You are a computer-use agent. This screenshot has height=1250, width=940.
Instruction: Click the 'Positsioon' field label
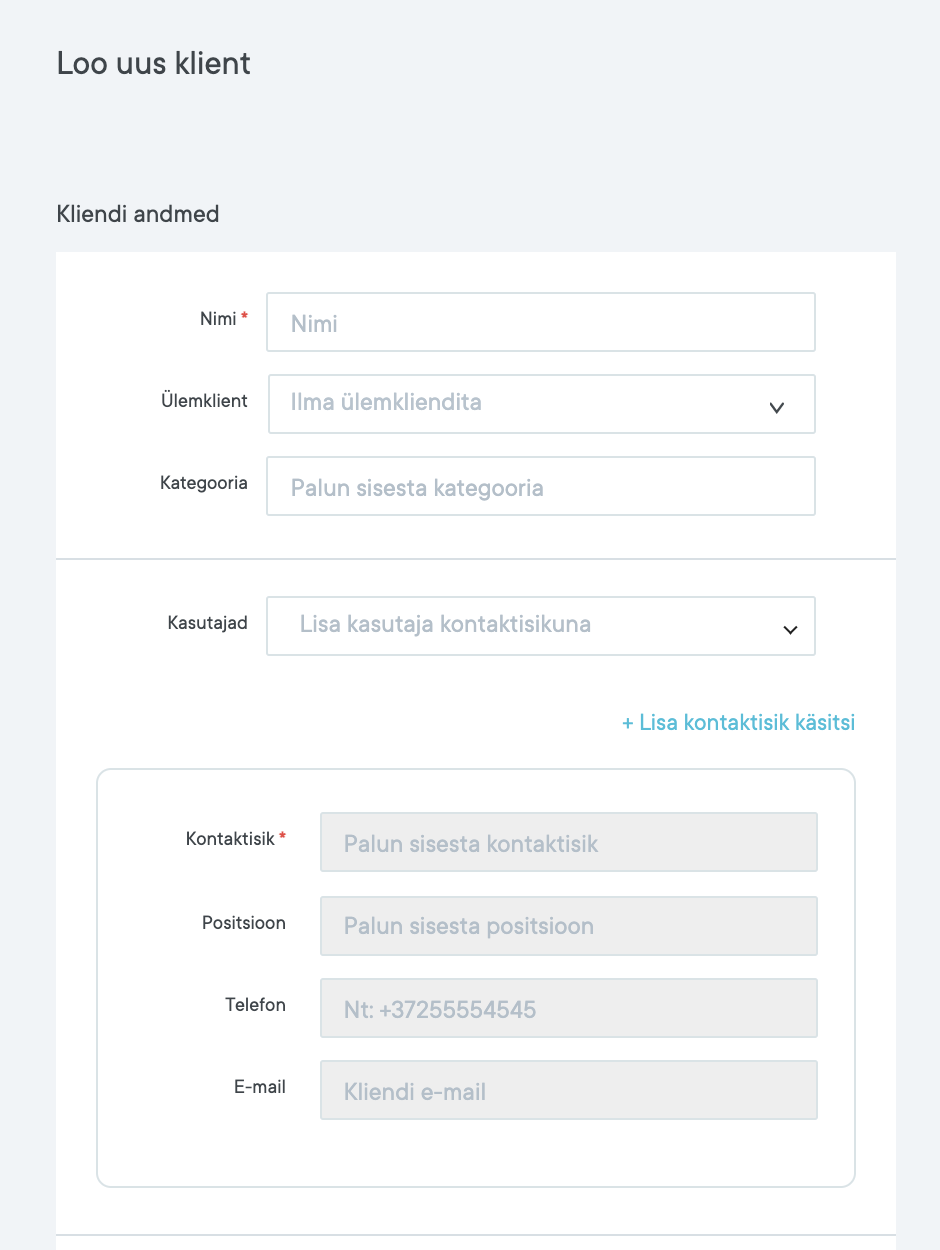(x=244, y=923)
